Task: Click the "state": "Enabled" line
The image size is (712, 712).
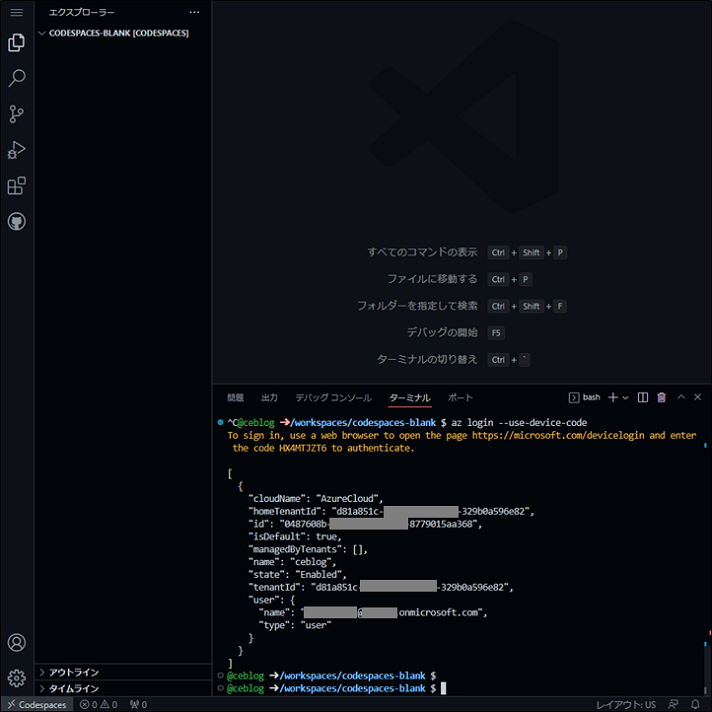Action: click(x=297, y=574)
